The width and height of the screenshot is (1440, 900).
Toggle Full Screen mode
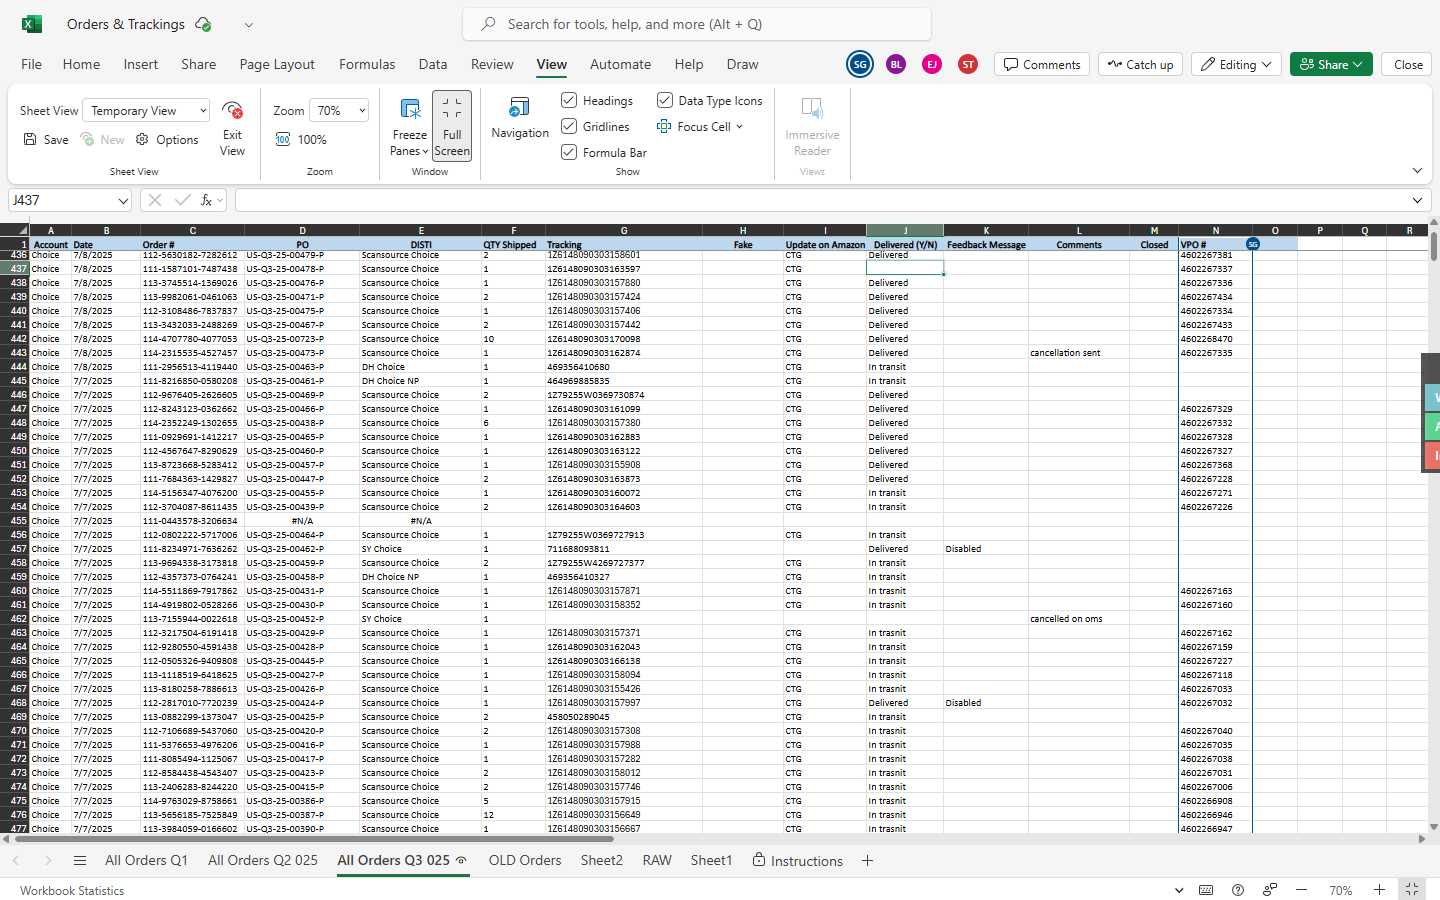coord(452,126)
